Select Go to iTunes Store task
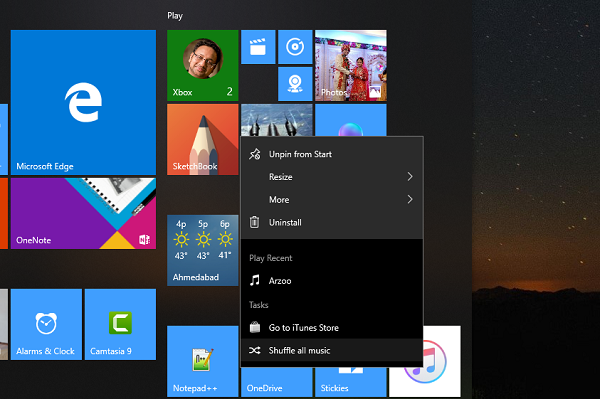The width and height of the screenshot is (600, 399). [332, 327]
